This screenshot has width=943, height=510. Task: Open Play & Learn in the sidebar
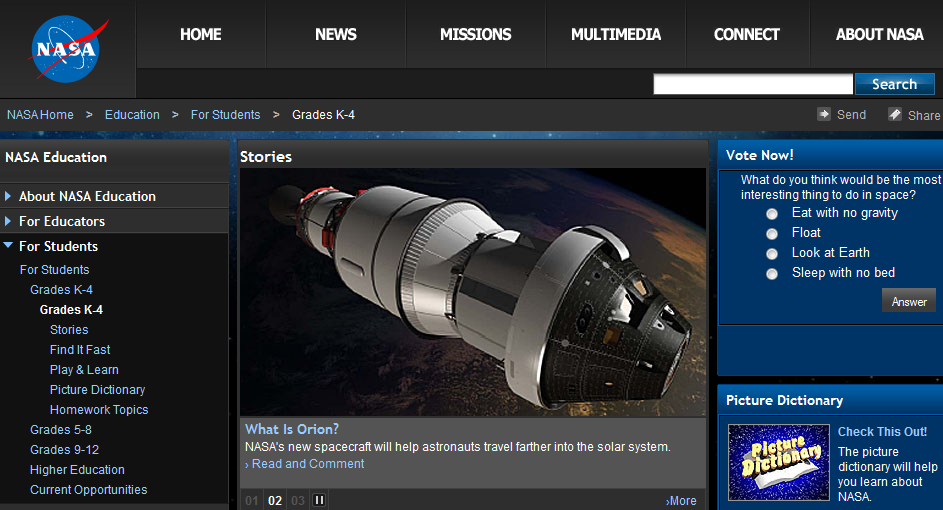(x=84, y=369)
